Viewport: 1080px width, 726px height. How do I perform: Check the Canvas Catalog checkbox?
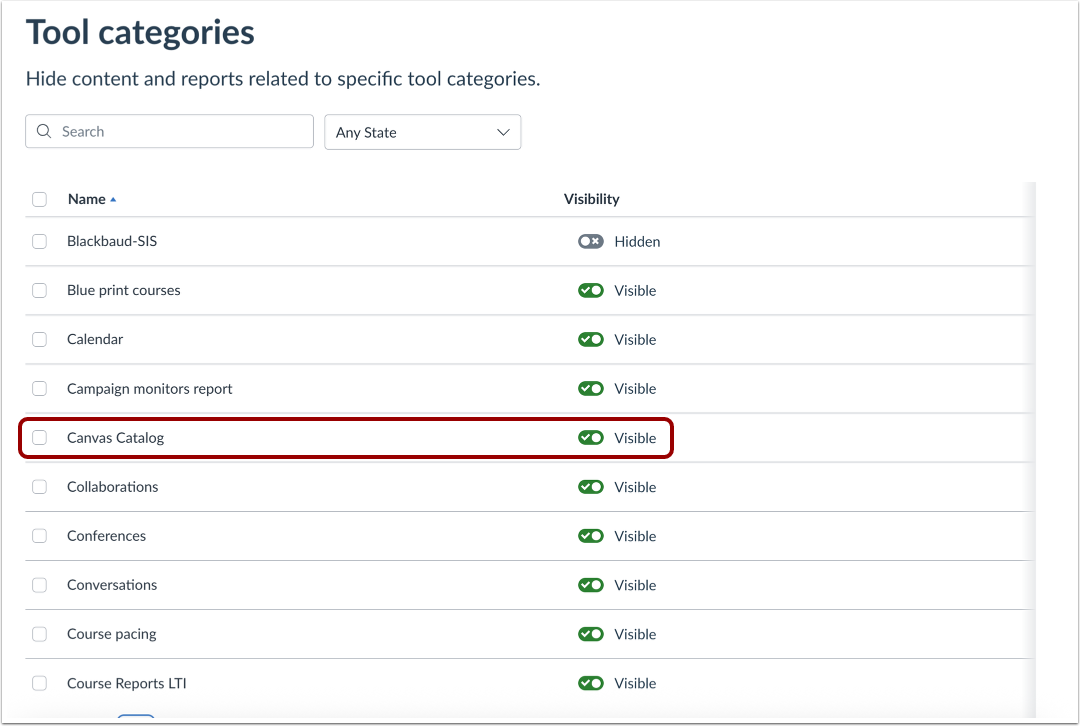[x=39, y=437]
